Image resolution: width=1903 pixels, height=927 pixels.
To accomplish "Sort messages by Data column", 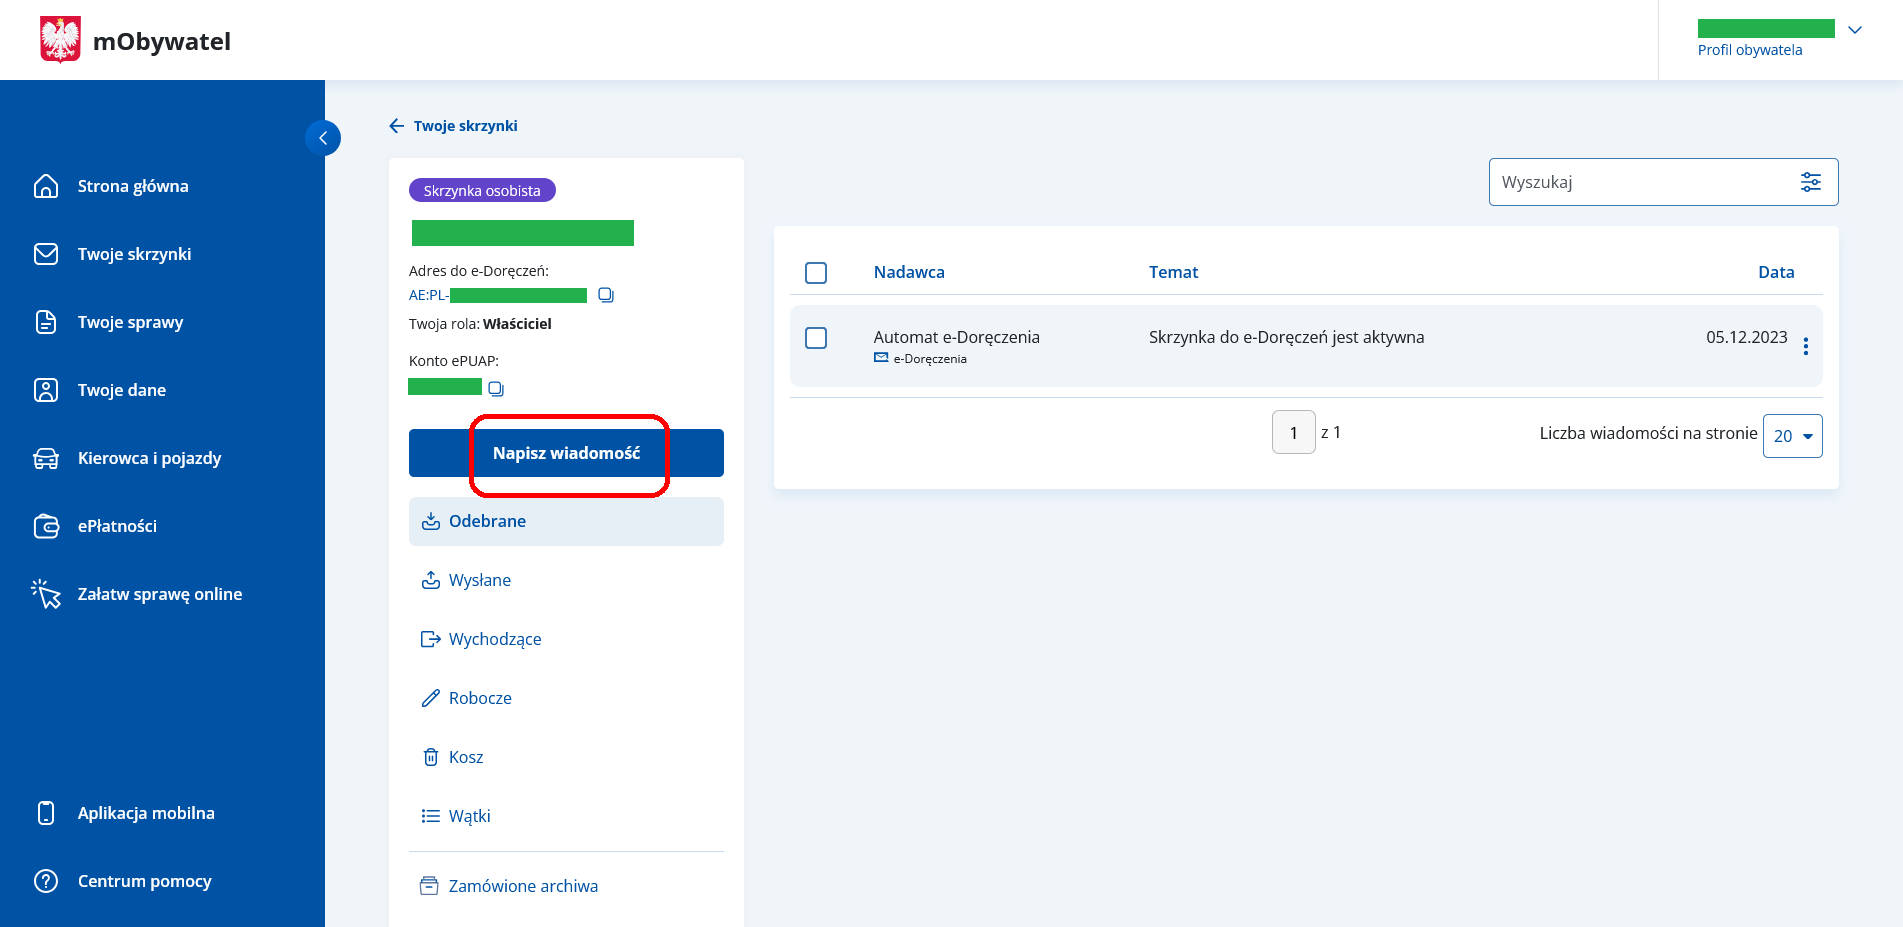I will tap(1775, 272).
